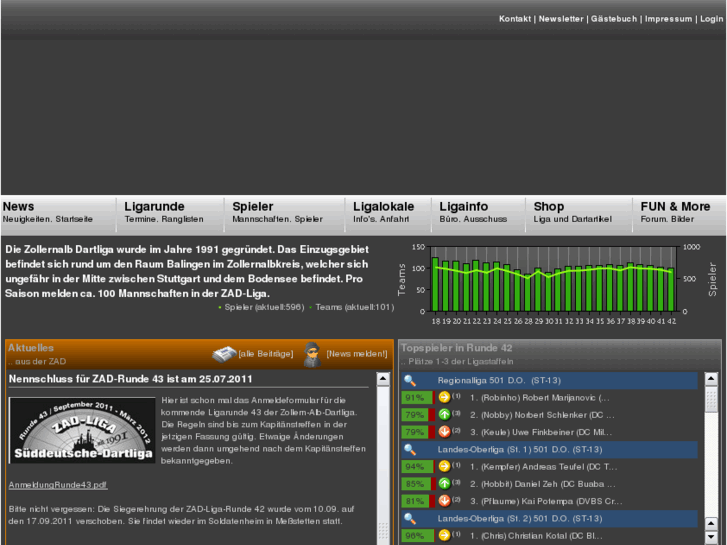Click the 91% bar for Robert Marijanovic
The width and height of the screenshot is (727, 545).
click(x=418, y=398)
